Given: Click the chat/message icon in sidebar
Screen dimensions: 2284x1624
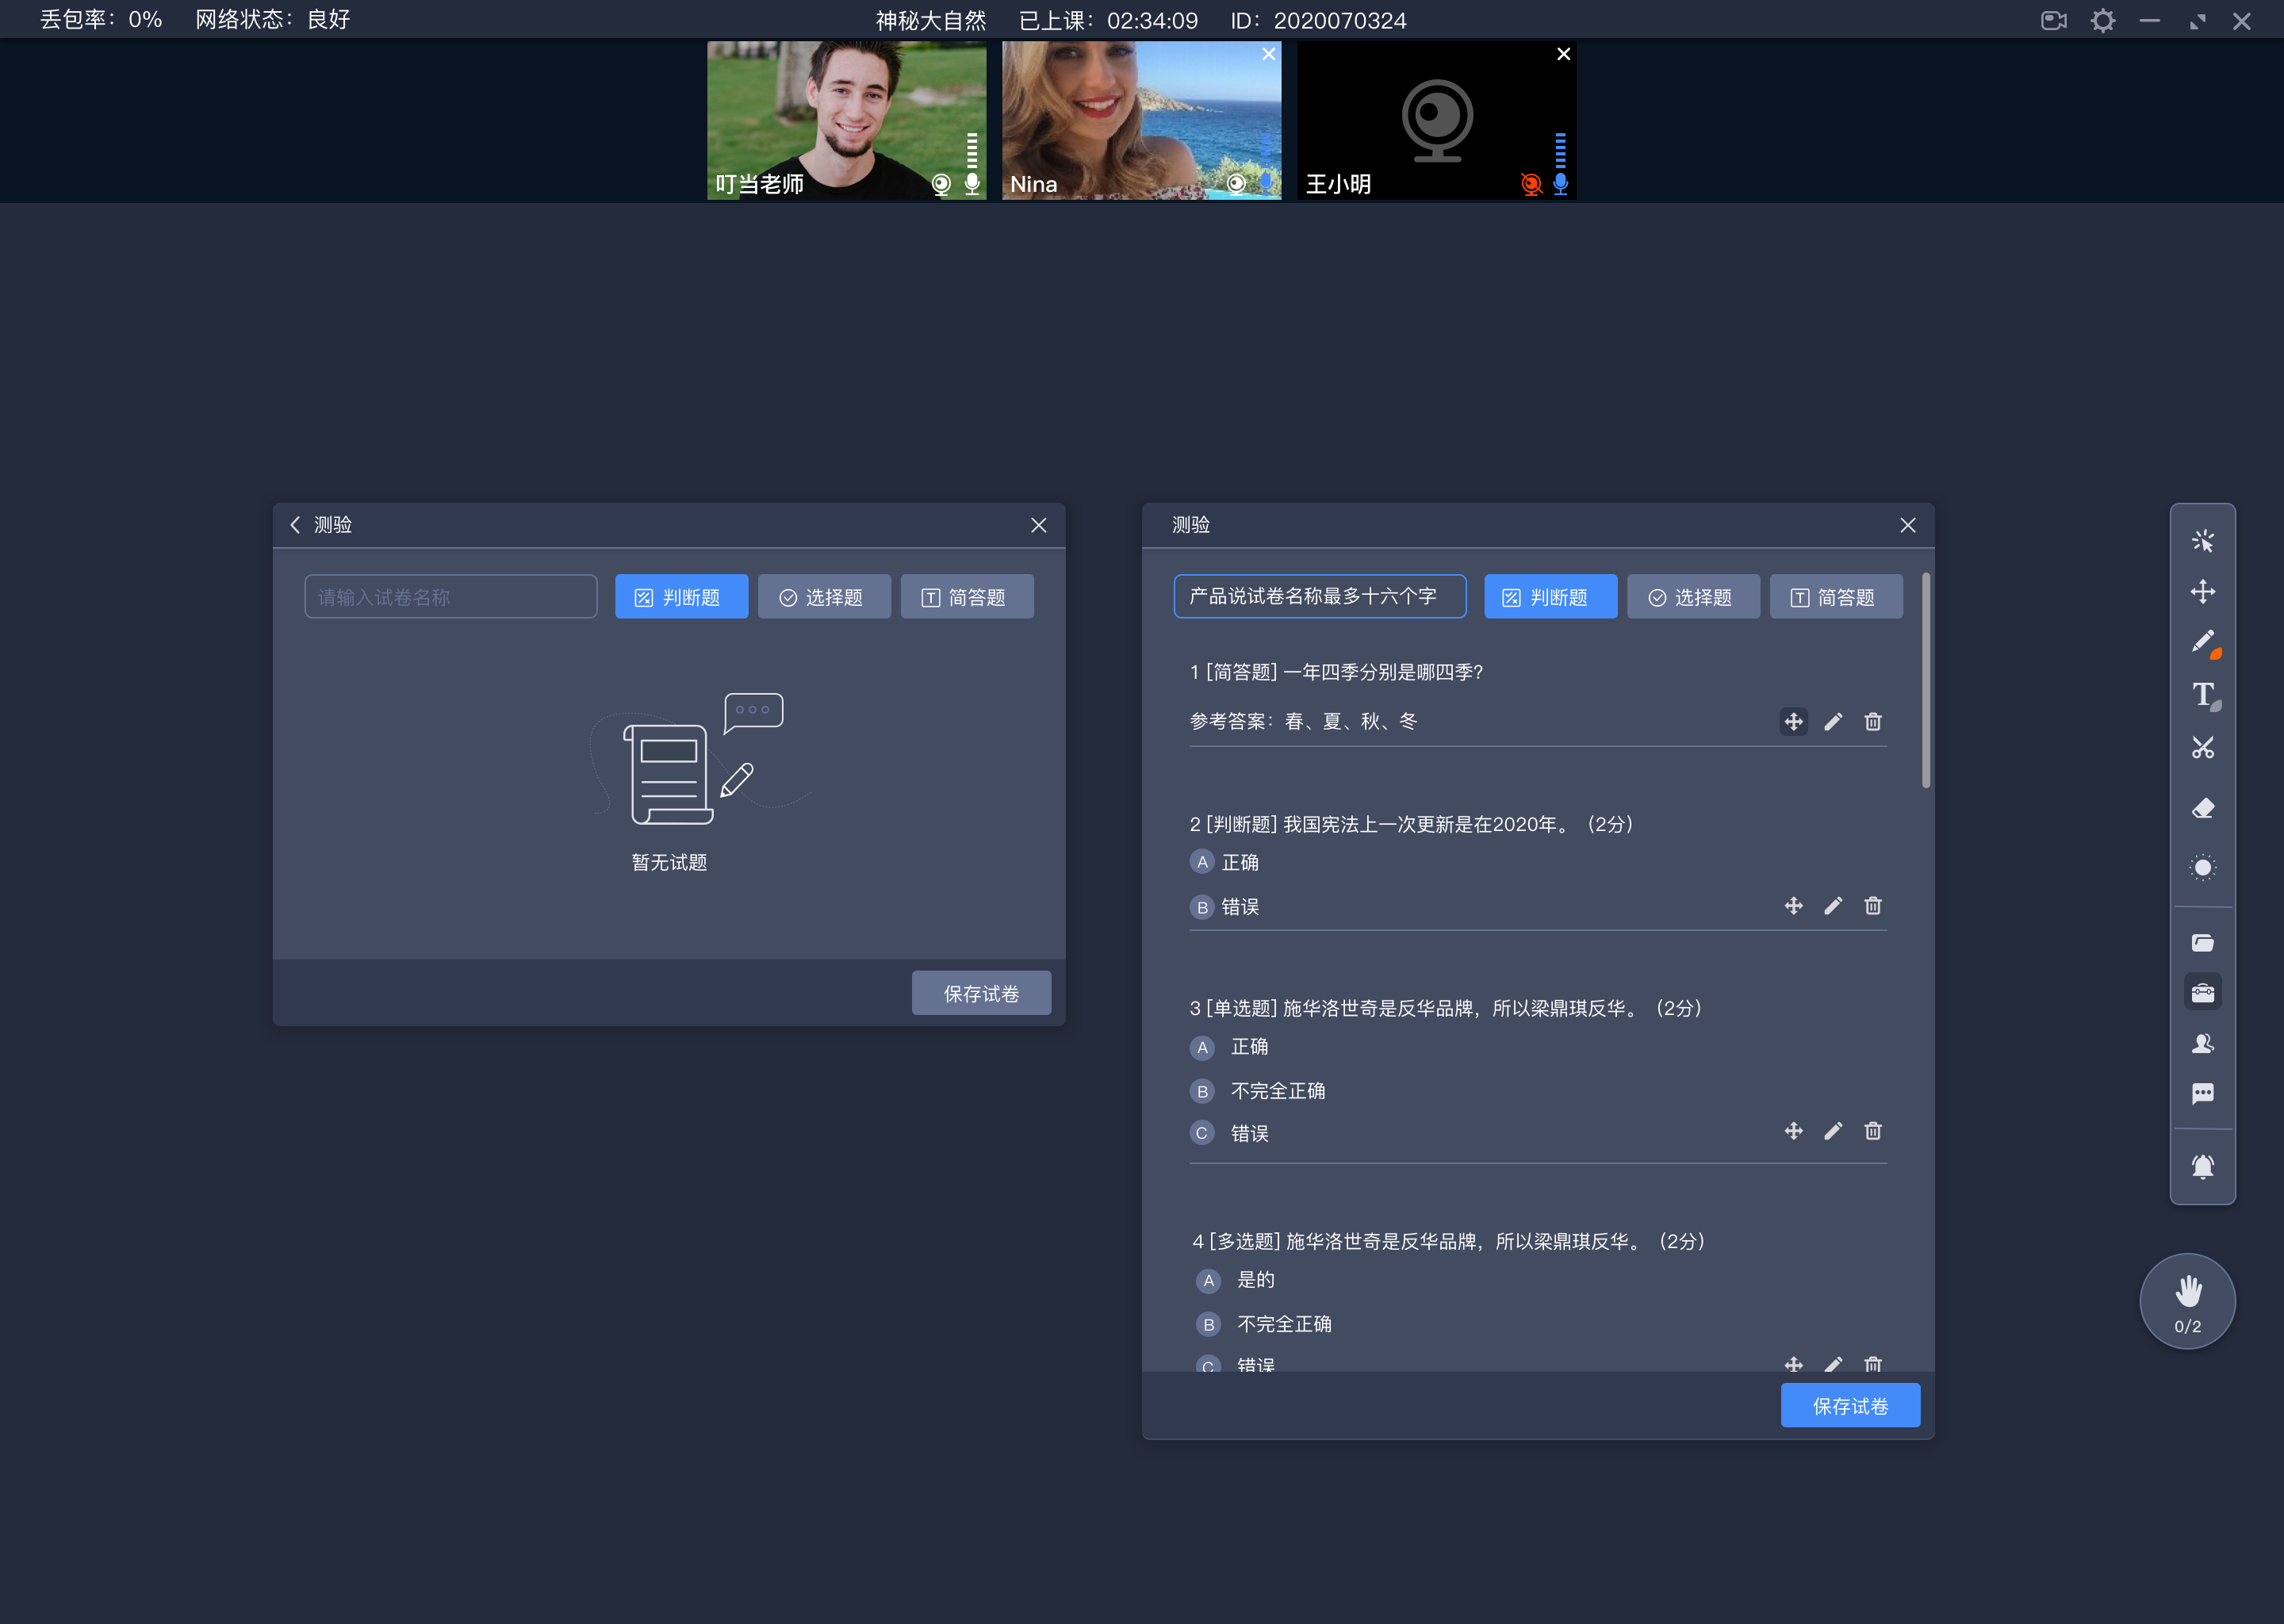Looking at the screenshot, I should [2203, 1097].
